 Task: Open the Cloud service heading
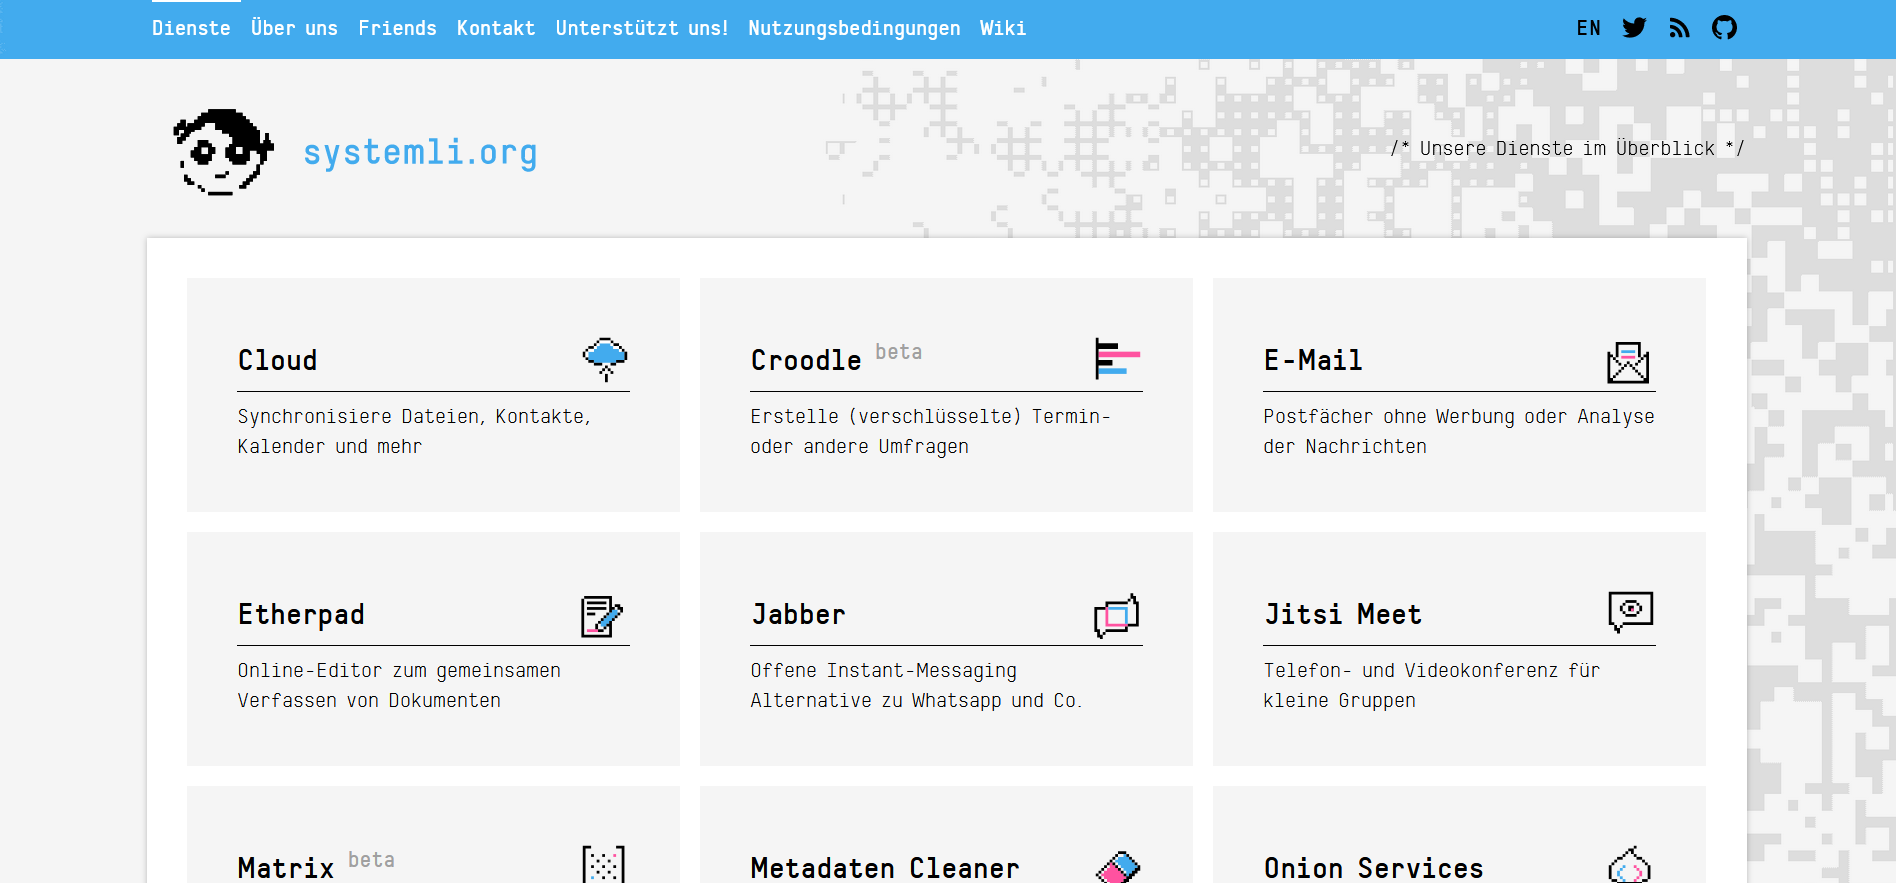277,360
